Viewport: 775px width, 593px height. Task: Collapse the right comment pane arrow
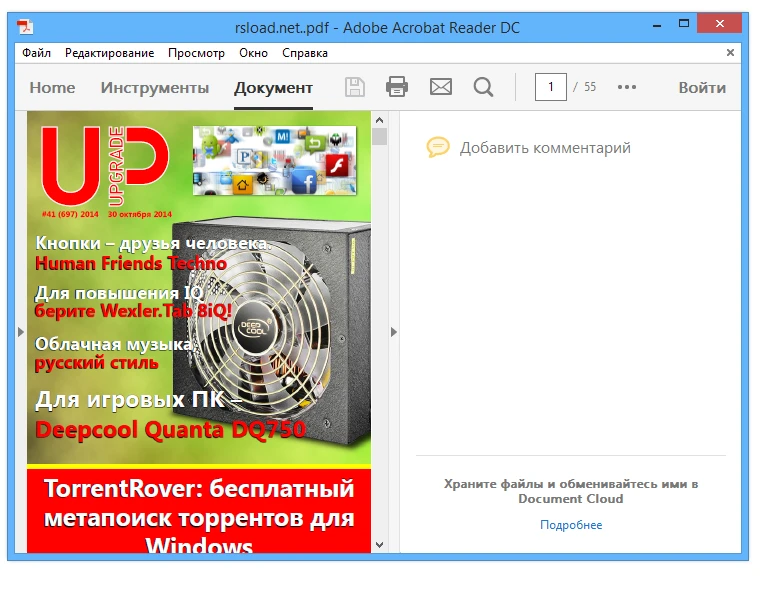[393, 332]
